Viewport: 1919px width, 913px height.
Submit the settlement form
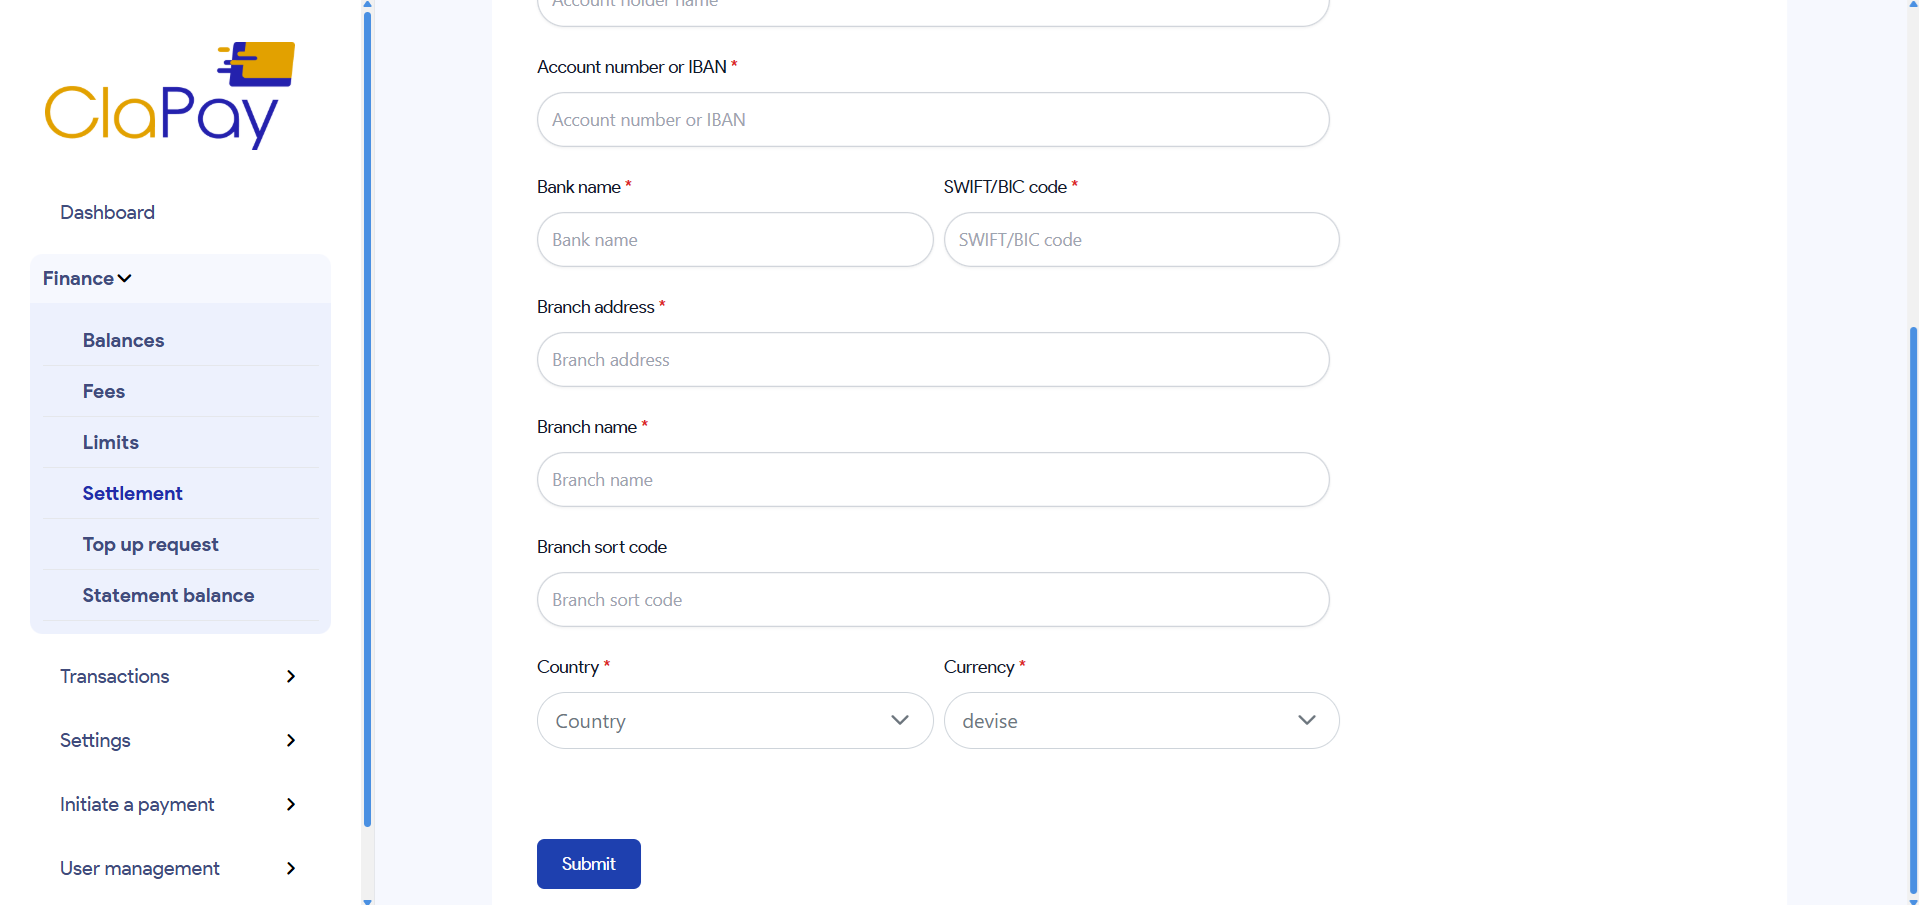pos(588,864)
